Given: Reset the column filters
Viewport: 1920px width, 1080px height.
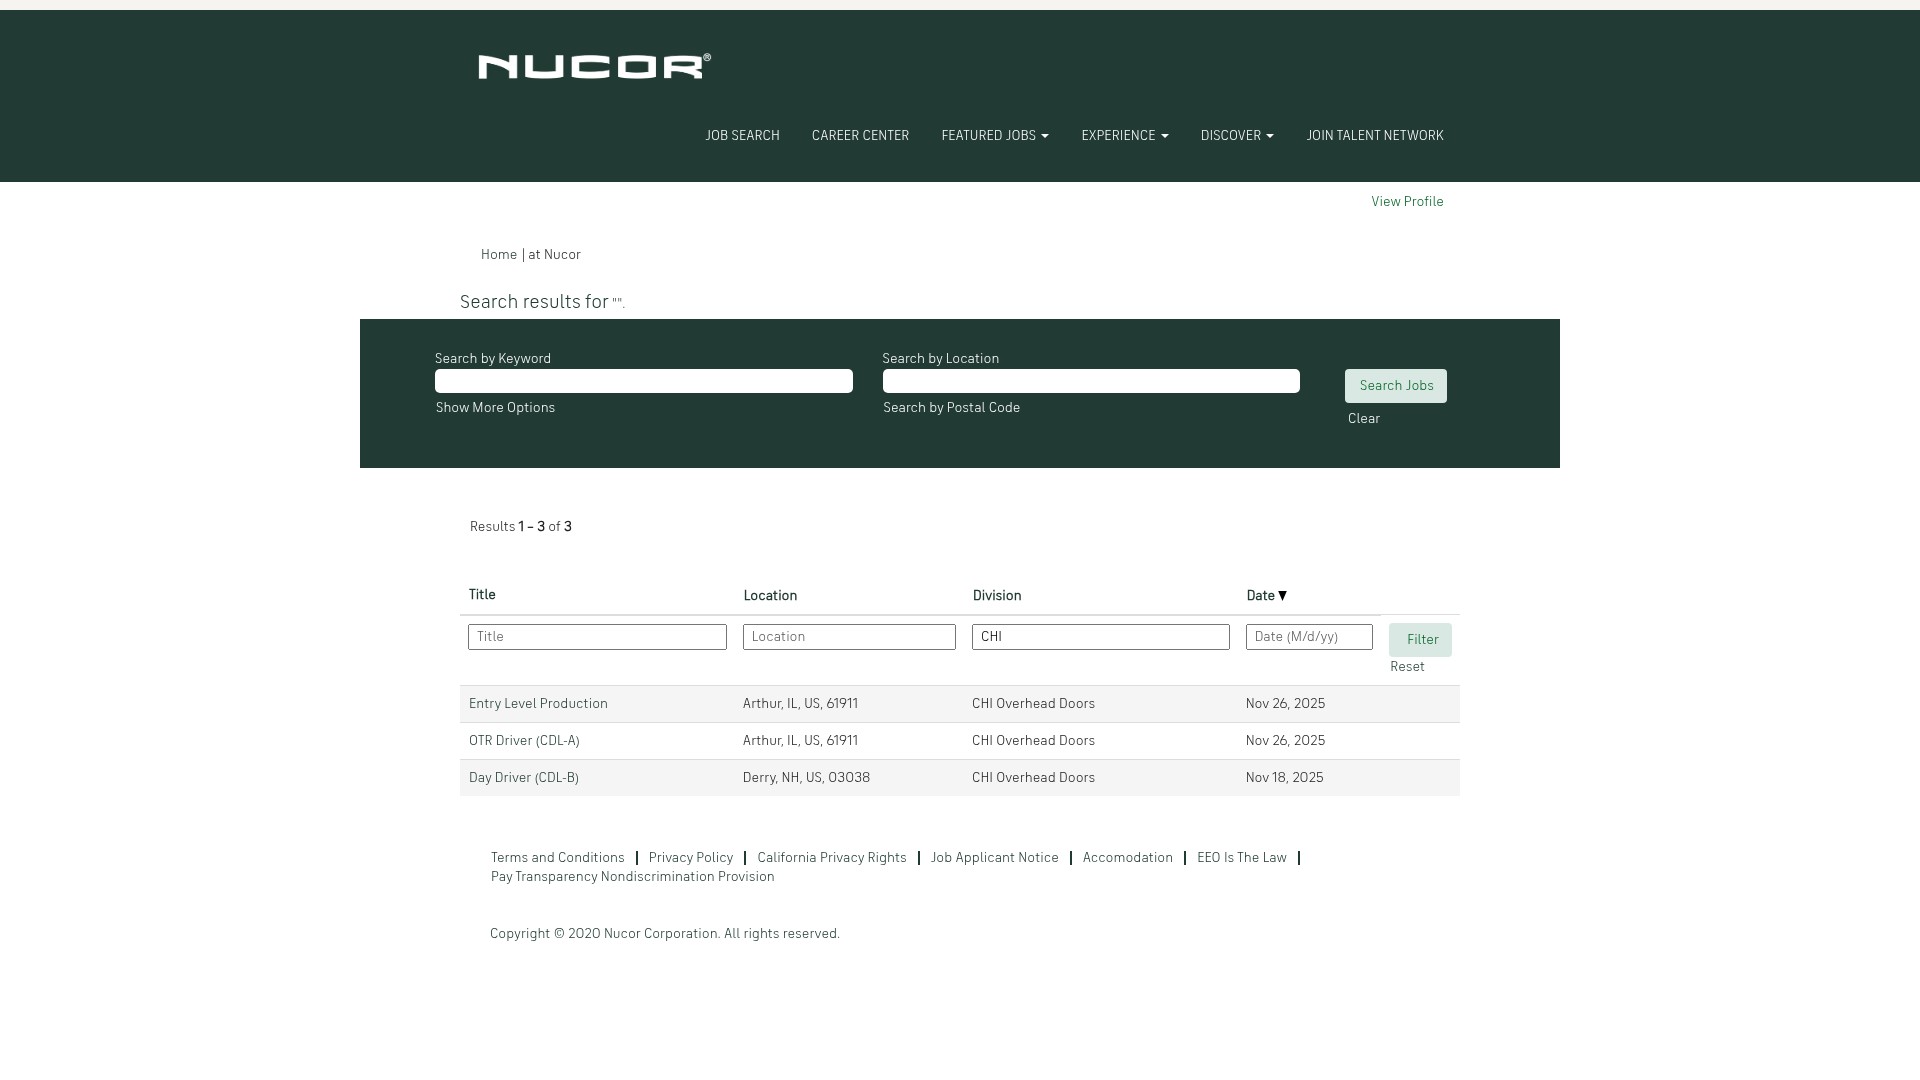Looking at the screenshot, I should (1407, 667).
